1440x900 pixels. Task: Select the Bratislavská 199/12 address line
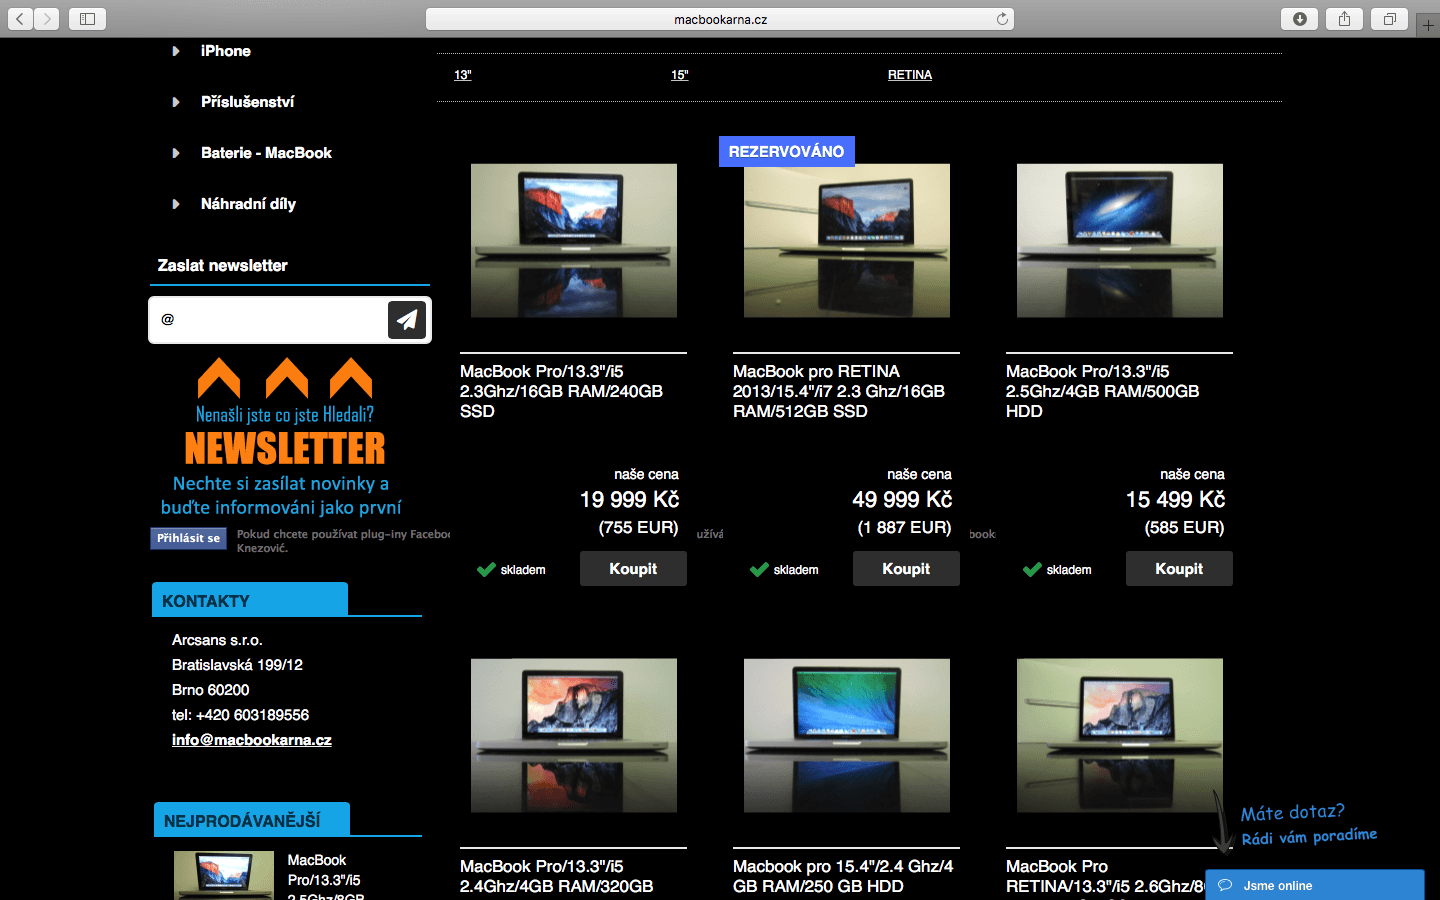tap(237, 665)
